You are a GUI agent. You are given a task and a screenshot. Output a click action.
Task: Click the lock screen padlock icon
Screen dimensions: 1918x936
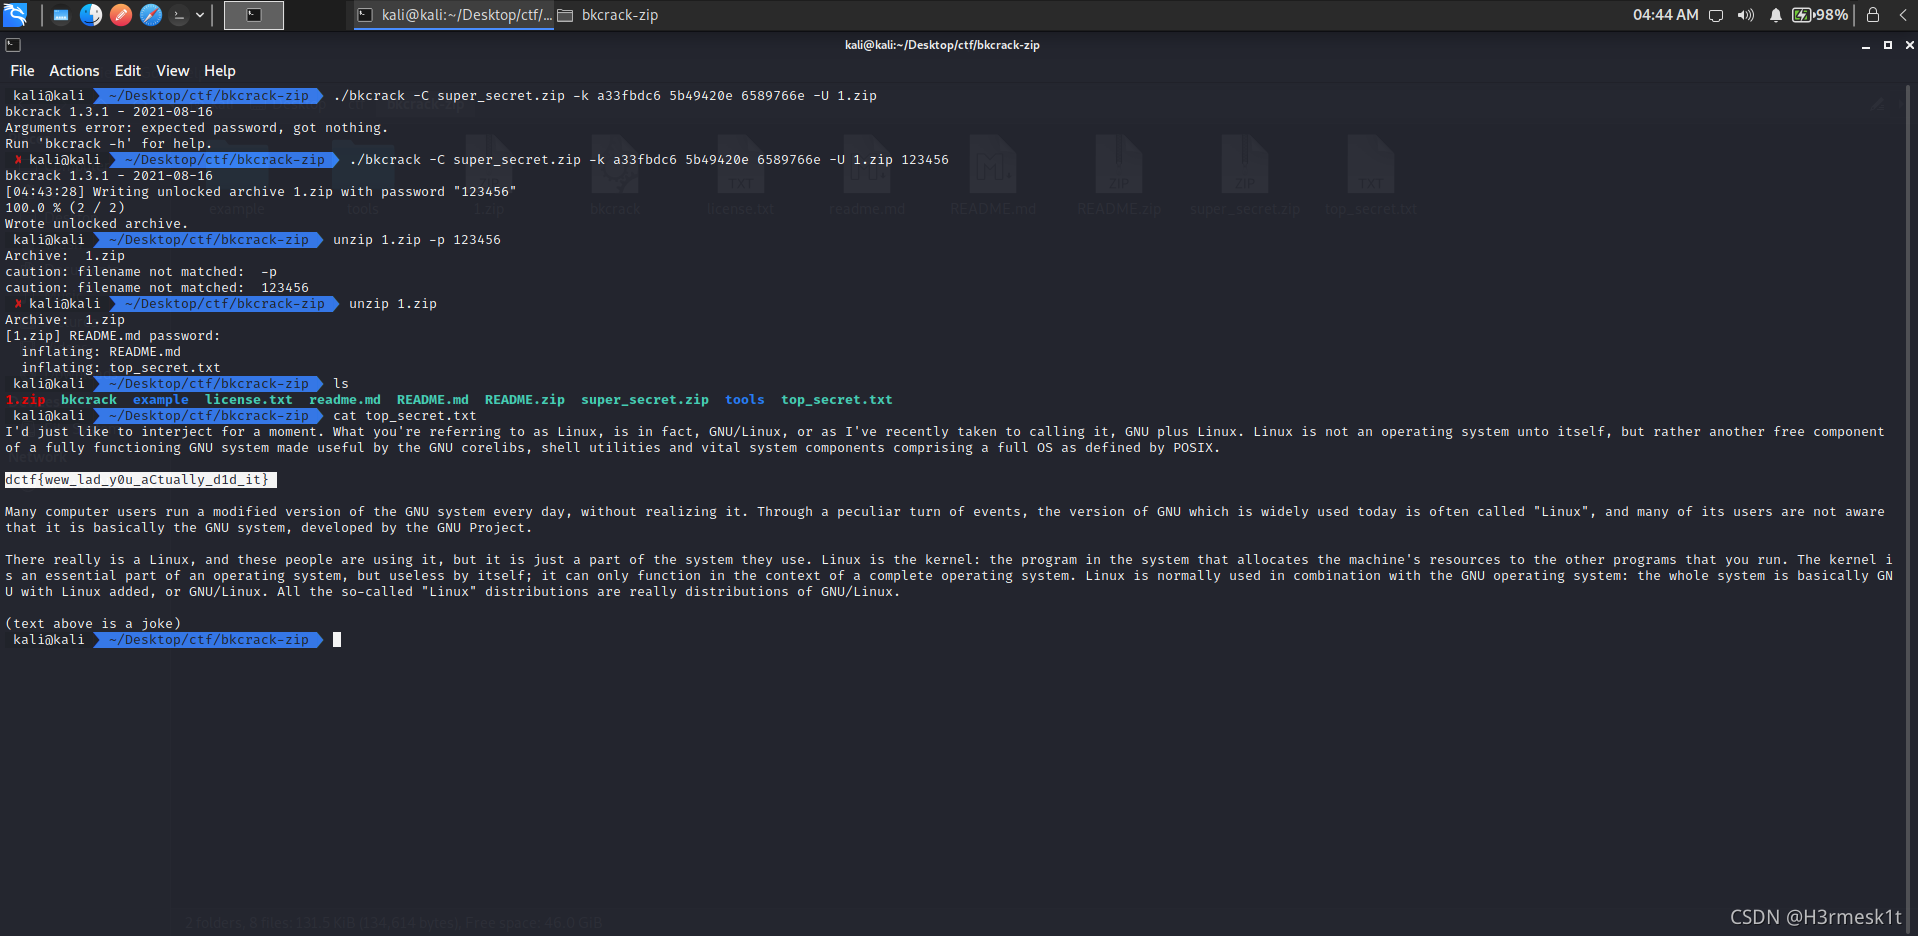point(1873,15)
